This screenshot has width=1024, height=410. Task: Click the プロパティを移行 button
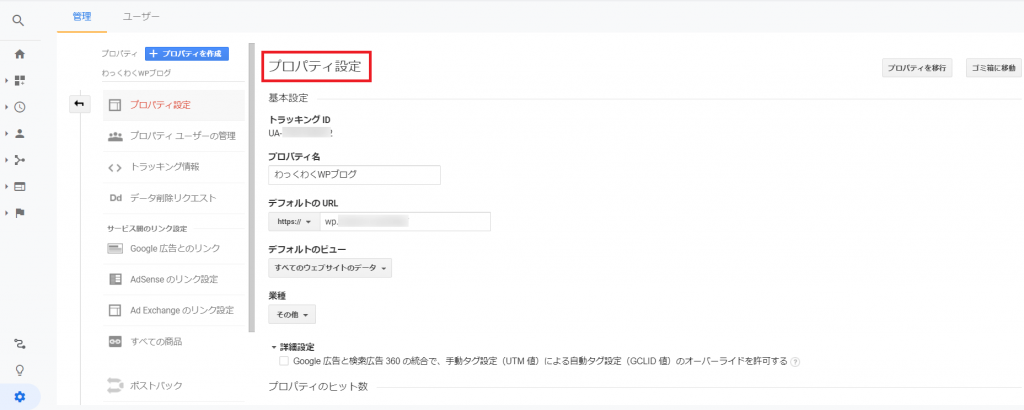(916, 68)
